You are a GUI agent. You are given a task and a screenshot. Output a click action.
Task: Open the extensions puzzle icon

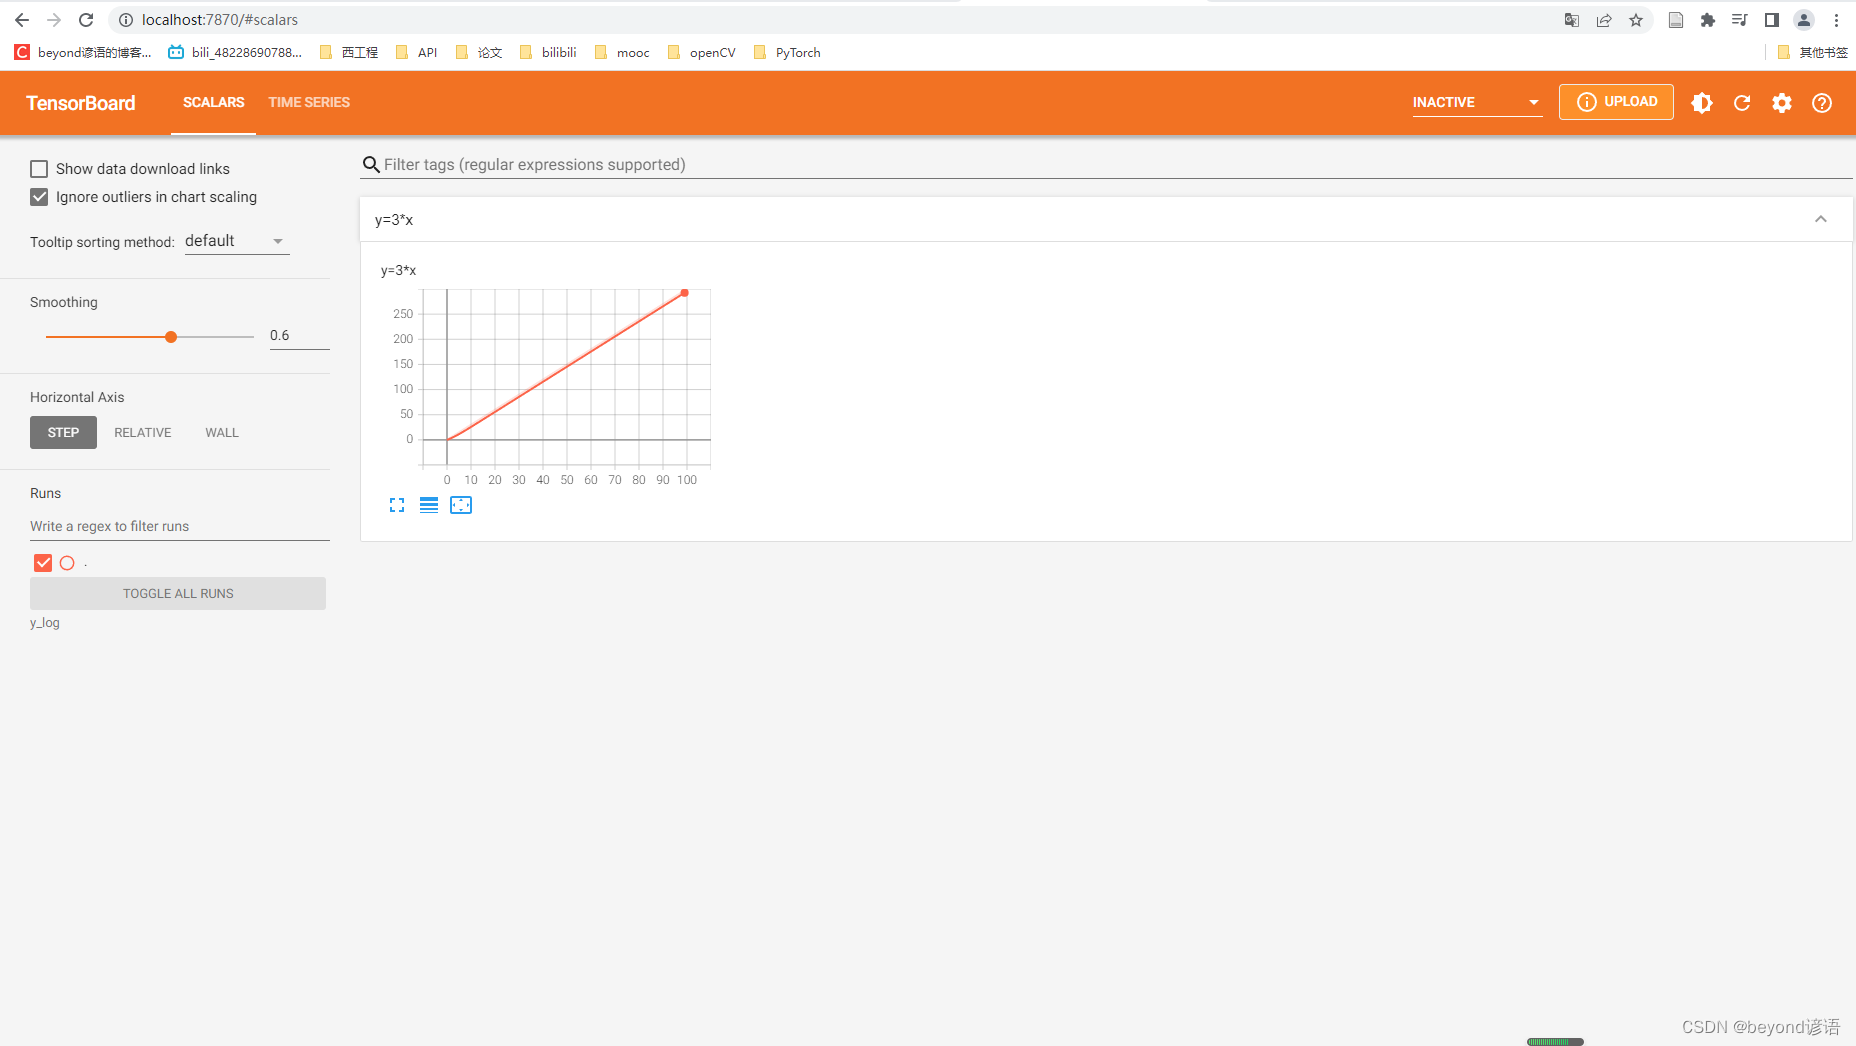pos(1708,20)
